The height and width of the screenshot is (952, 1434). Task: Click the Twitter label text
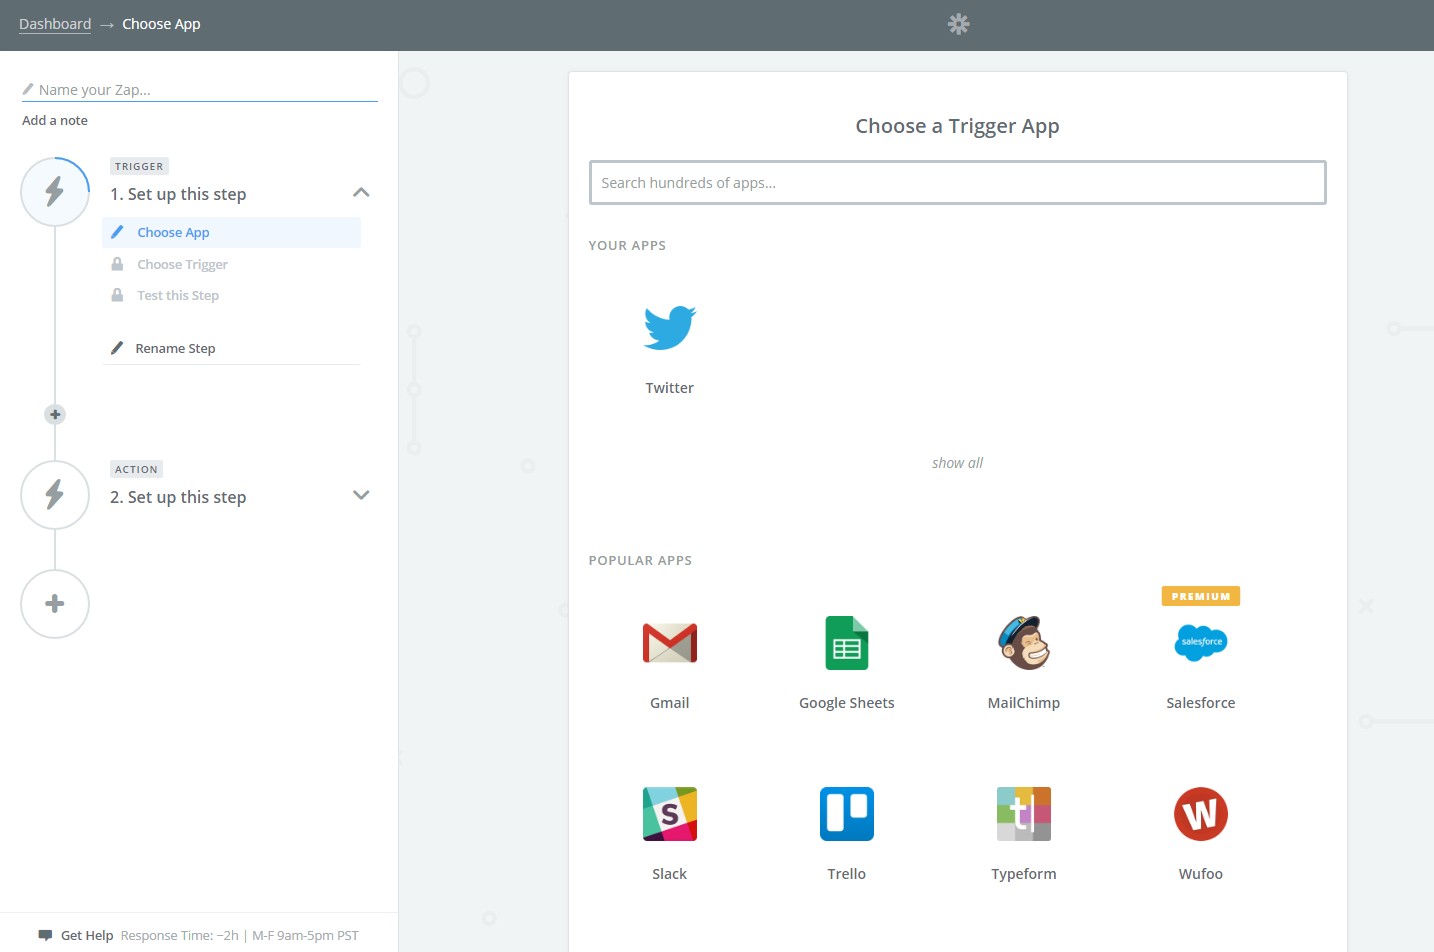669,388
